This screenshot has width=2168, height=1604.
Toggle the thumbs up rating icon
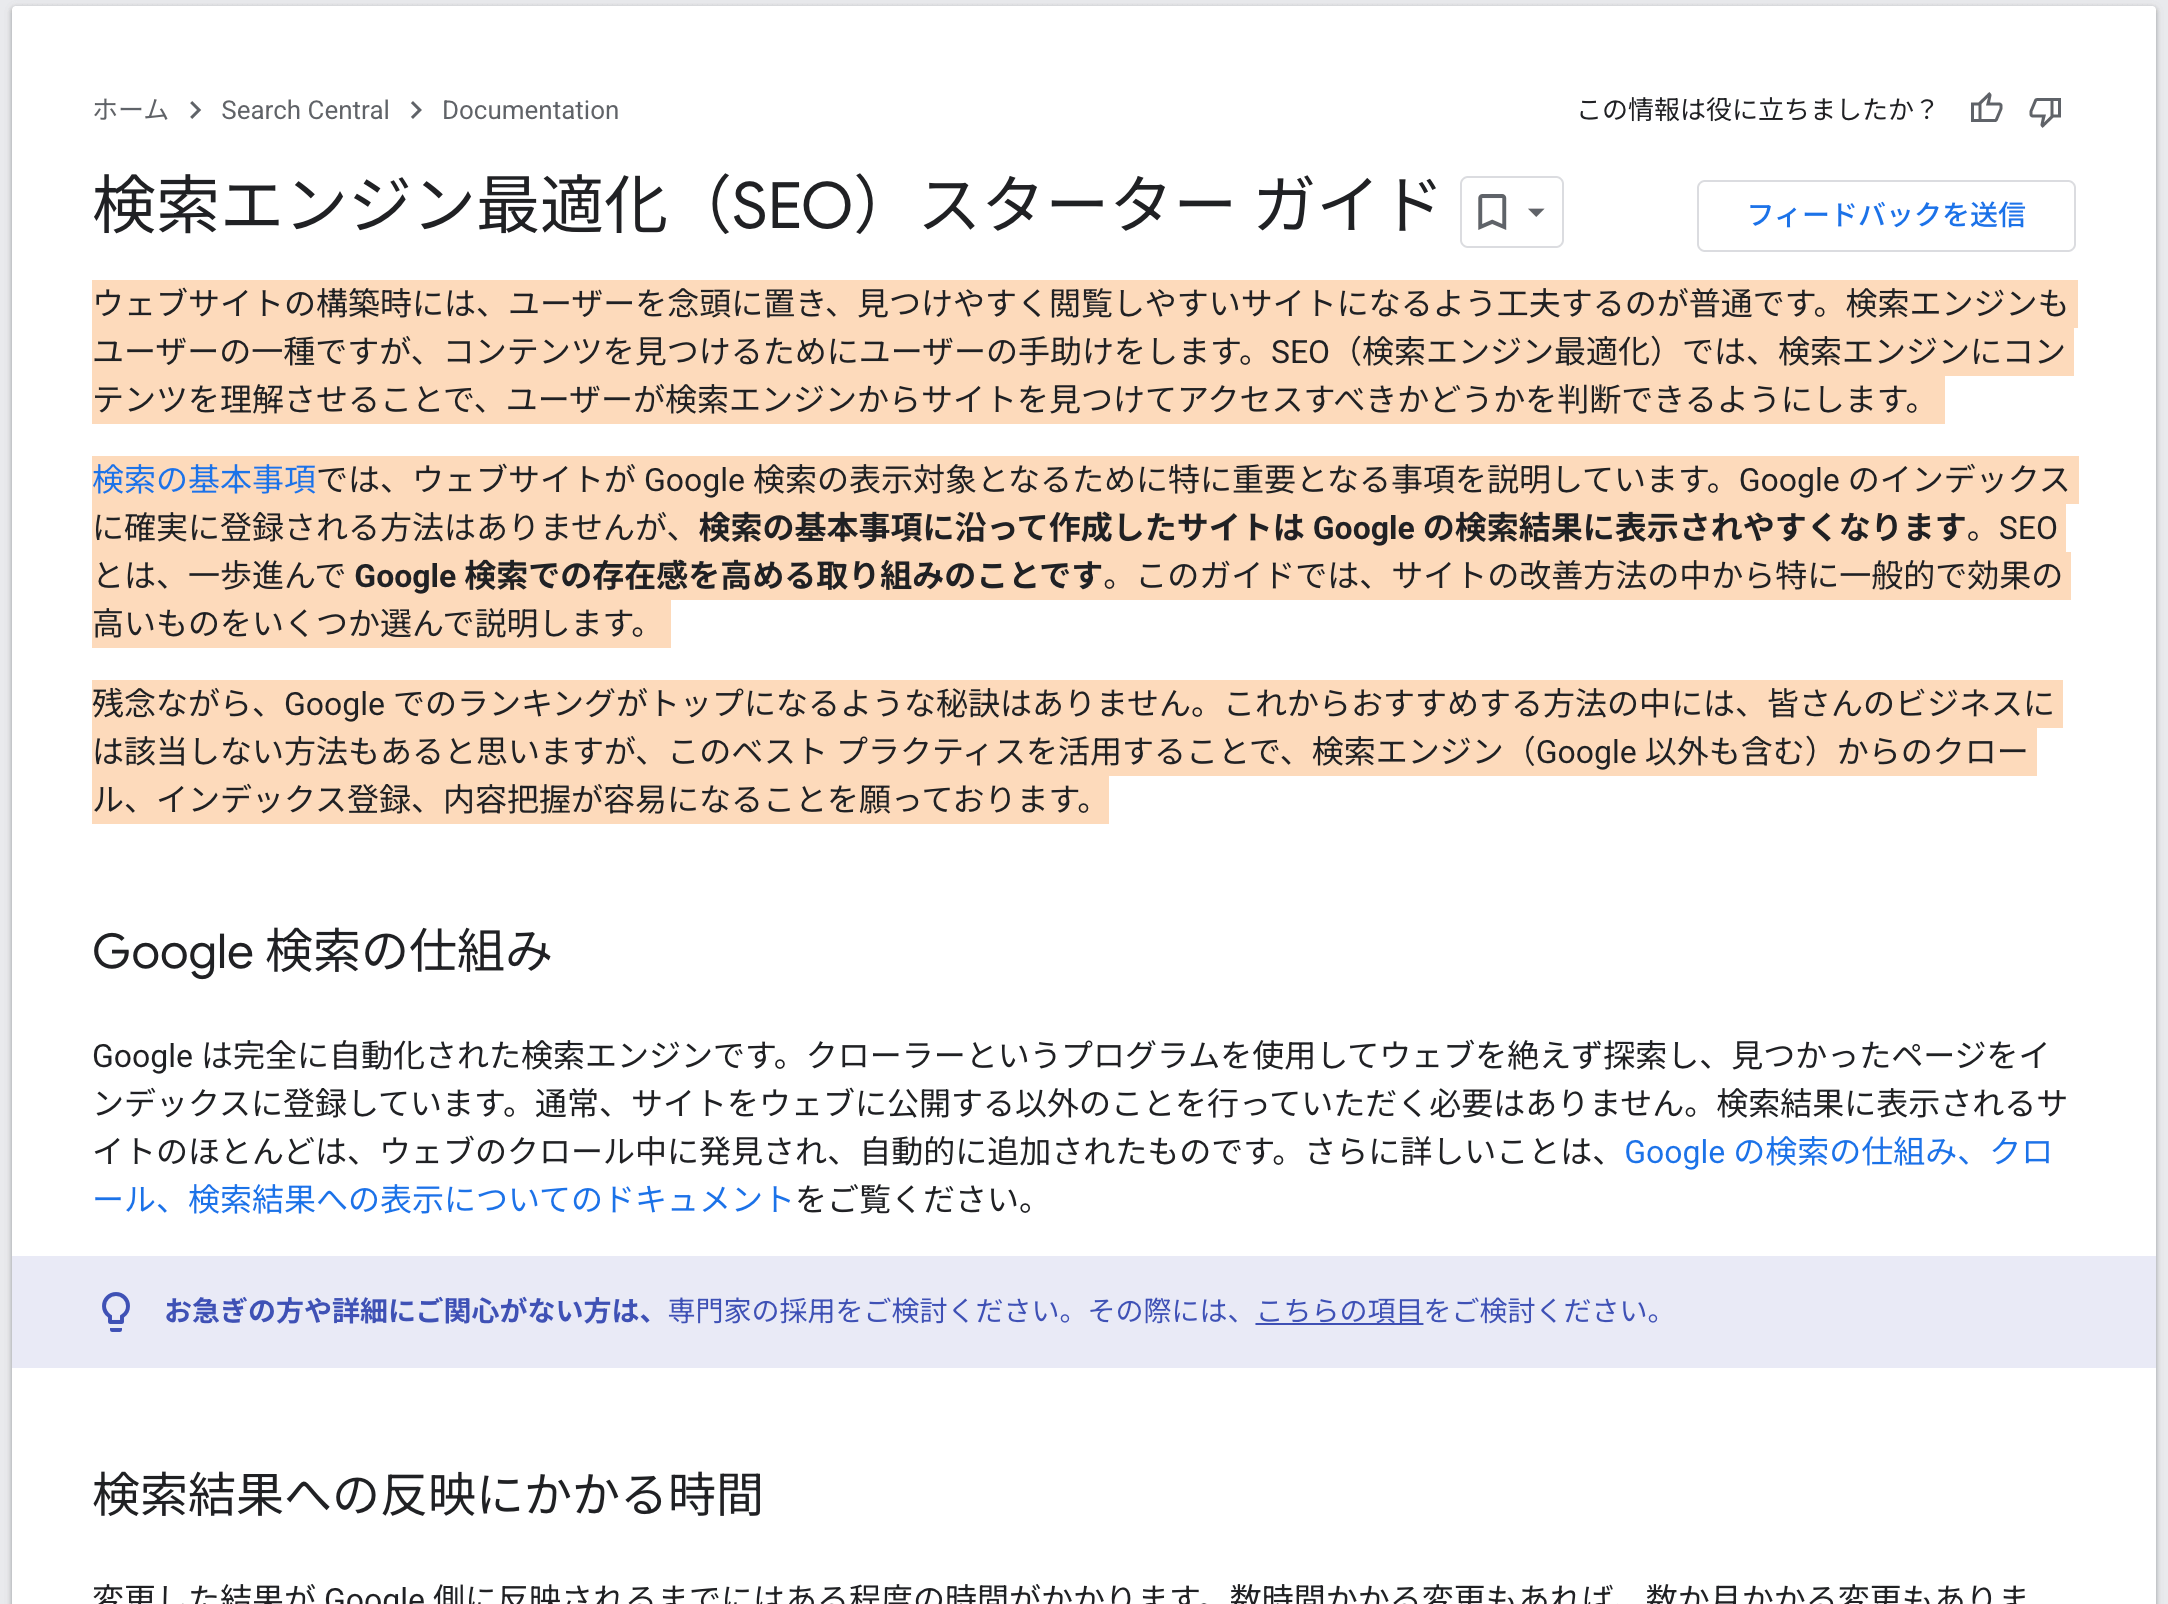pos(1986,110)
